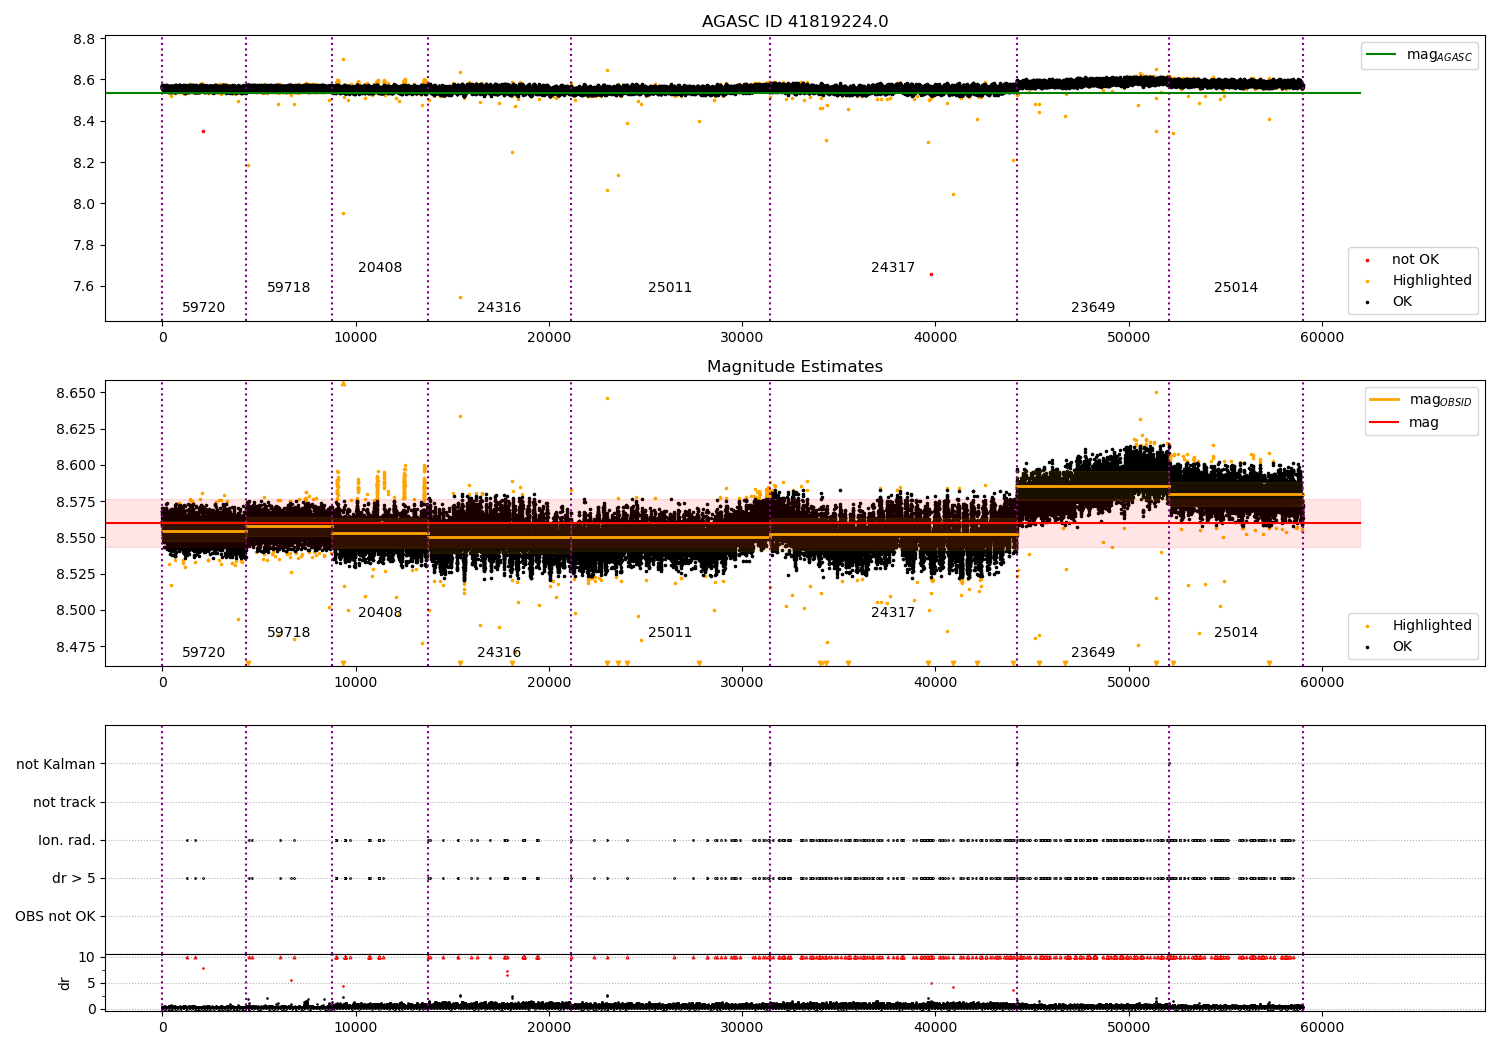Click the plot title 'AGASC ID 41819224.0'
This screenshot has height=1050, width=1500.
[795, 22]
